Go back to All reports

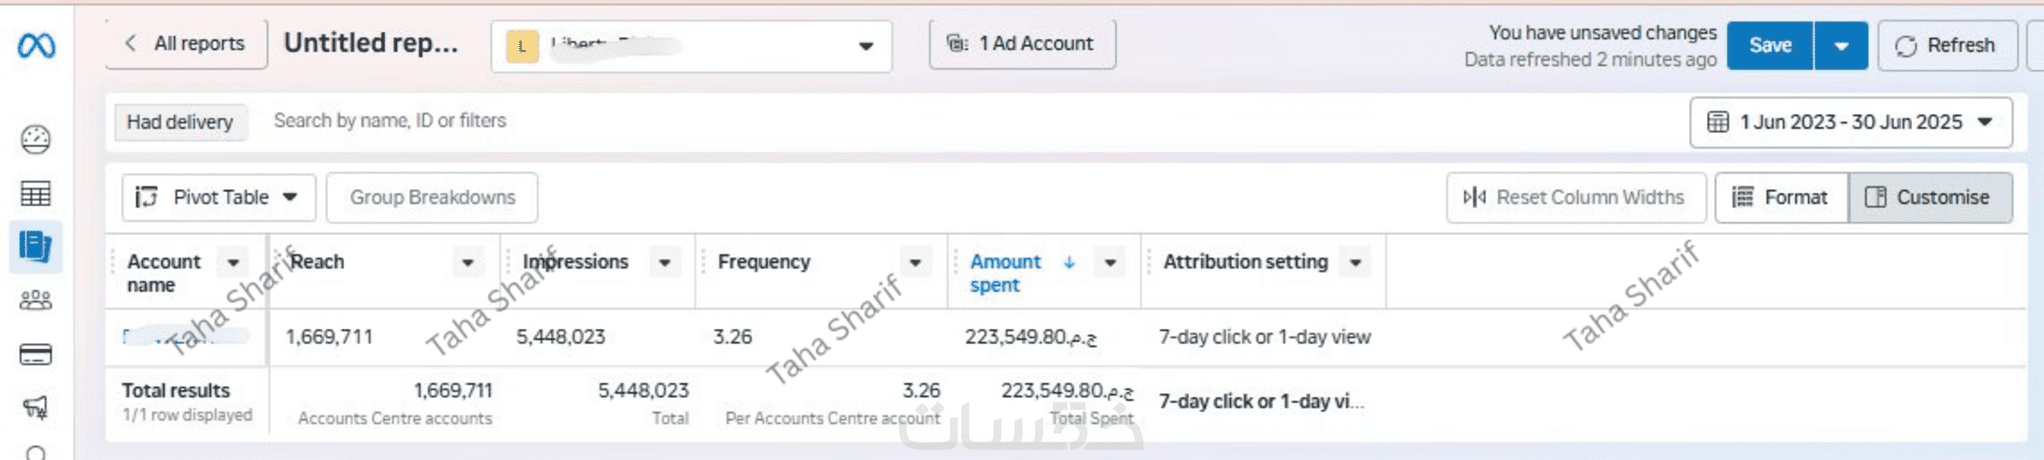tap(186, 44)
